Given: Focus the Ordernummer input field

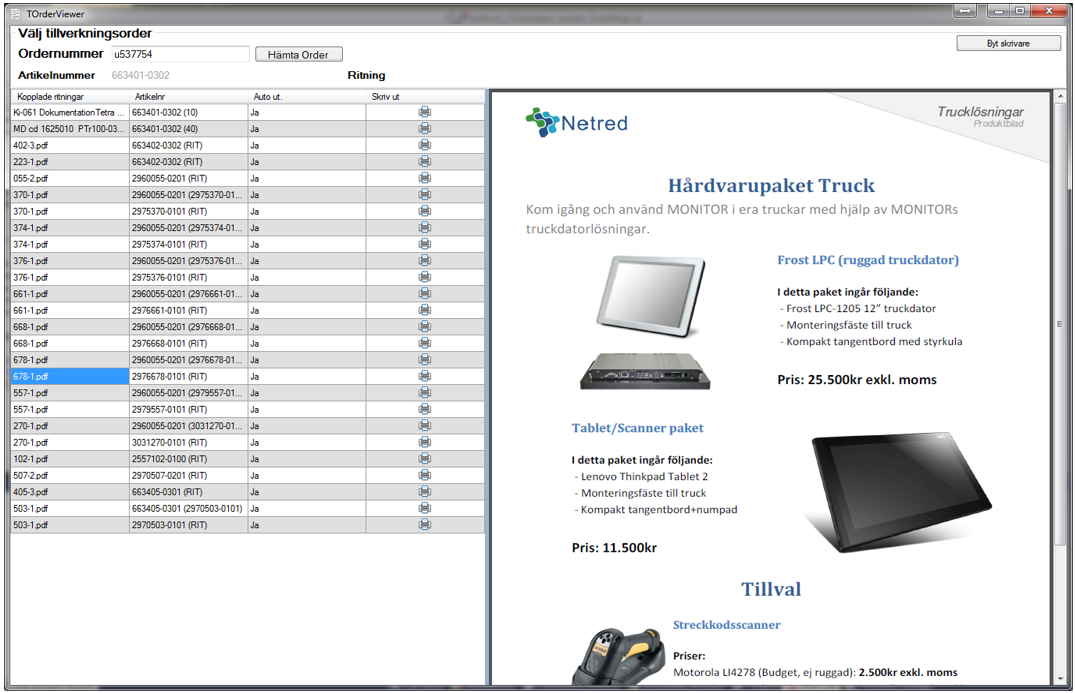Looking at the screenshot, I should coord(180,54).
